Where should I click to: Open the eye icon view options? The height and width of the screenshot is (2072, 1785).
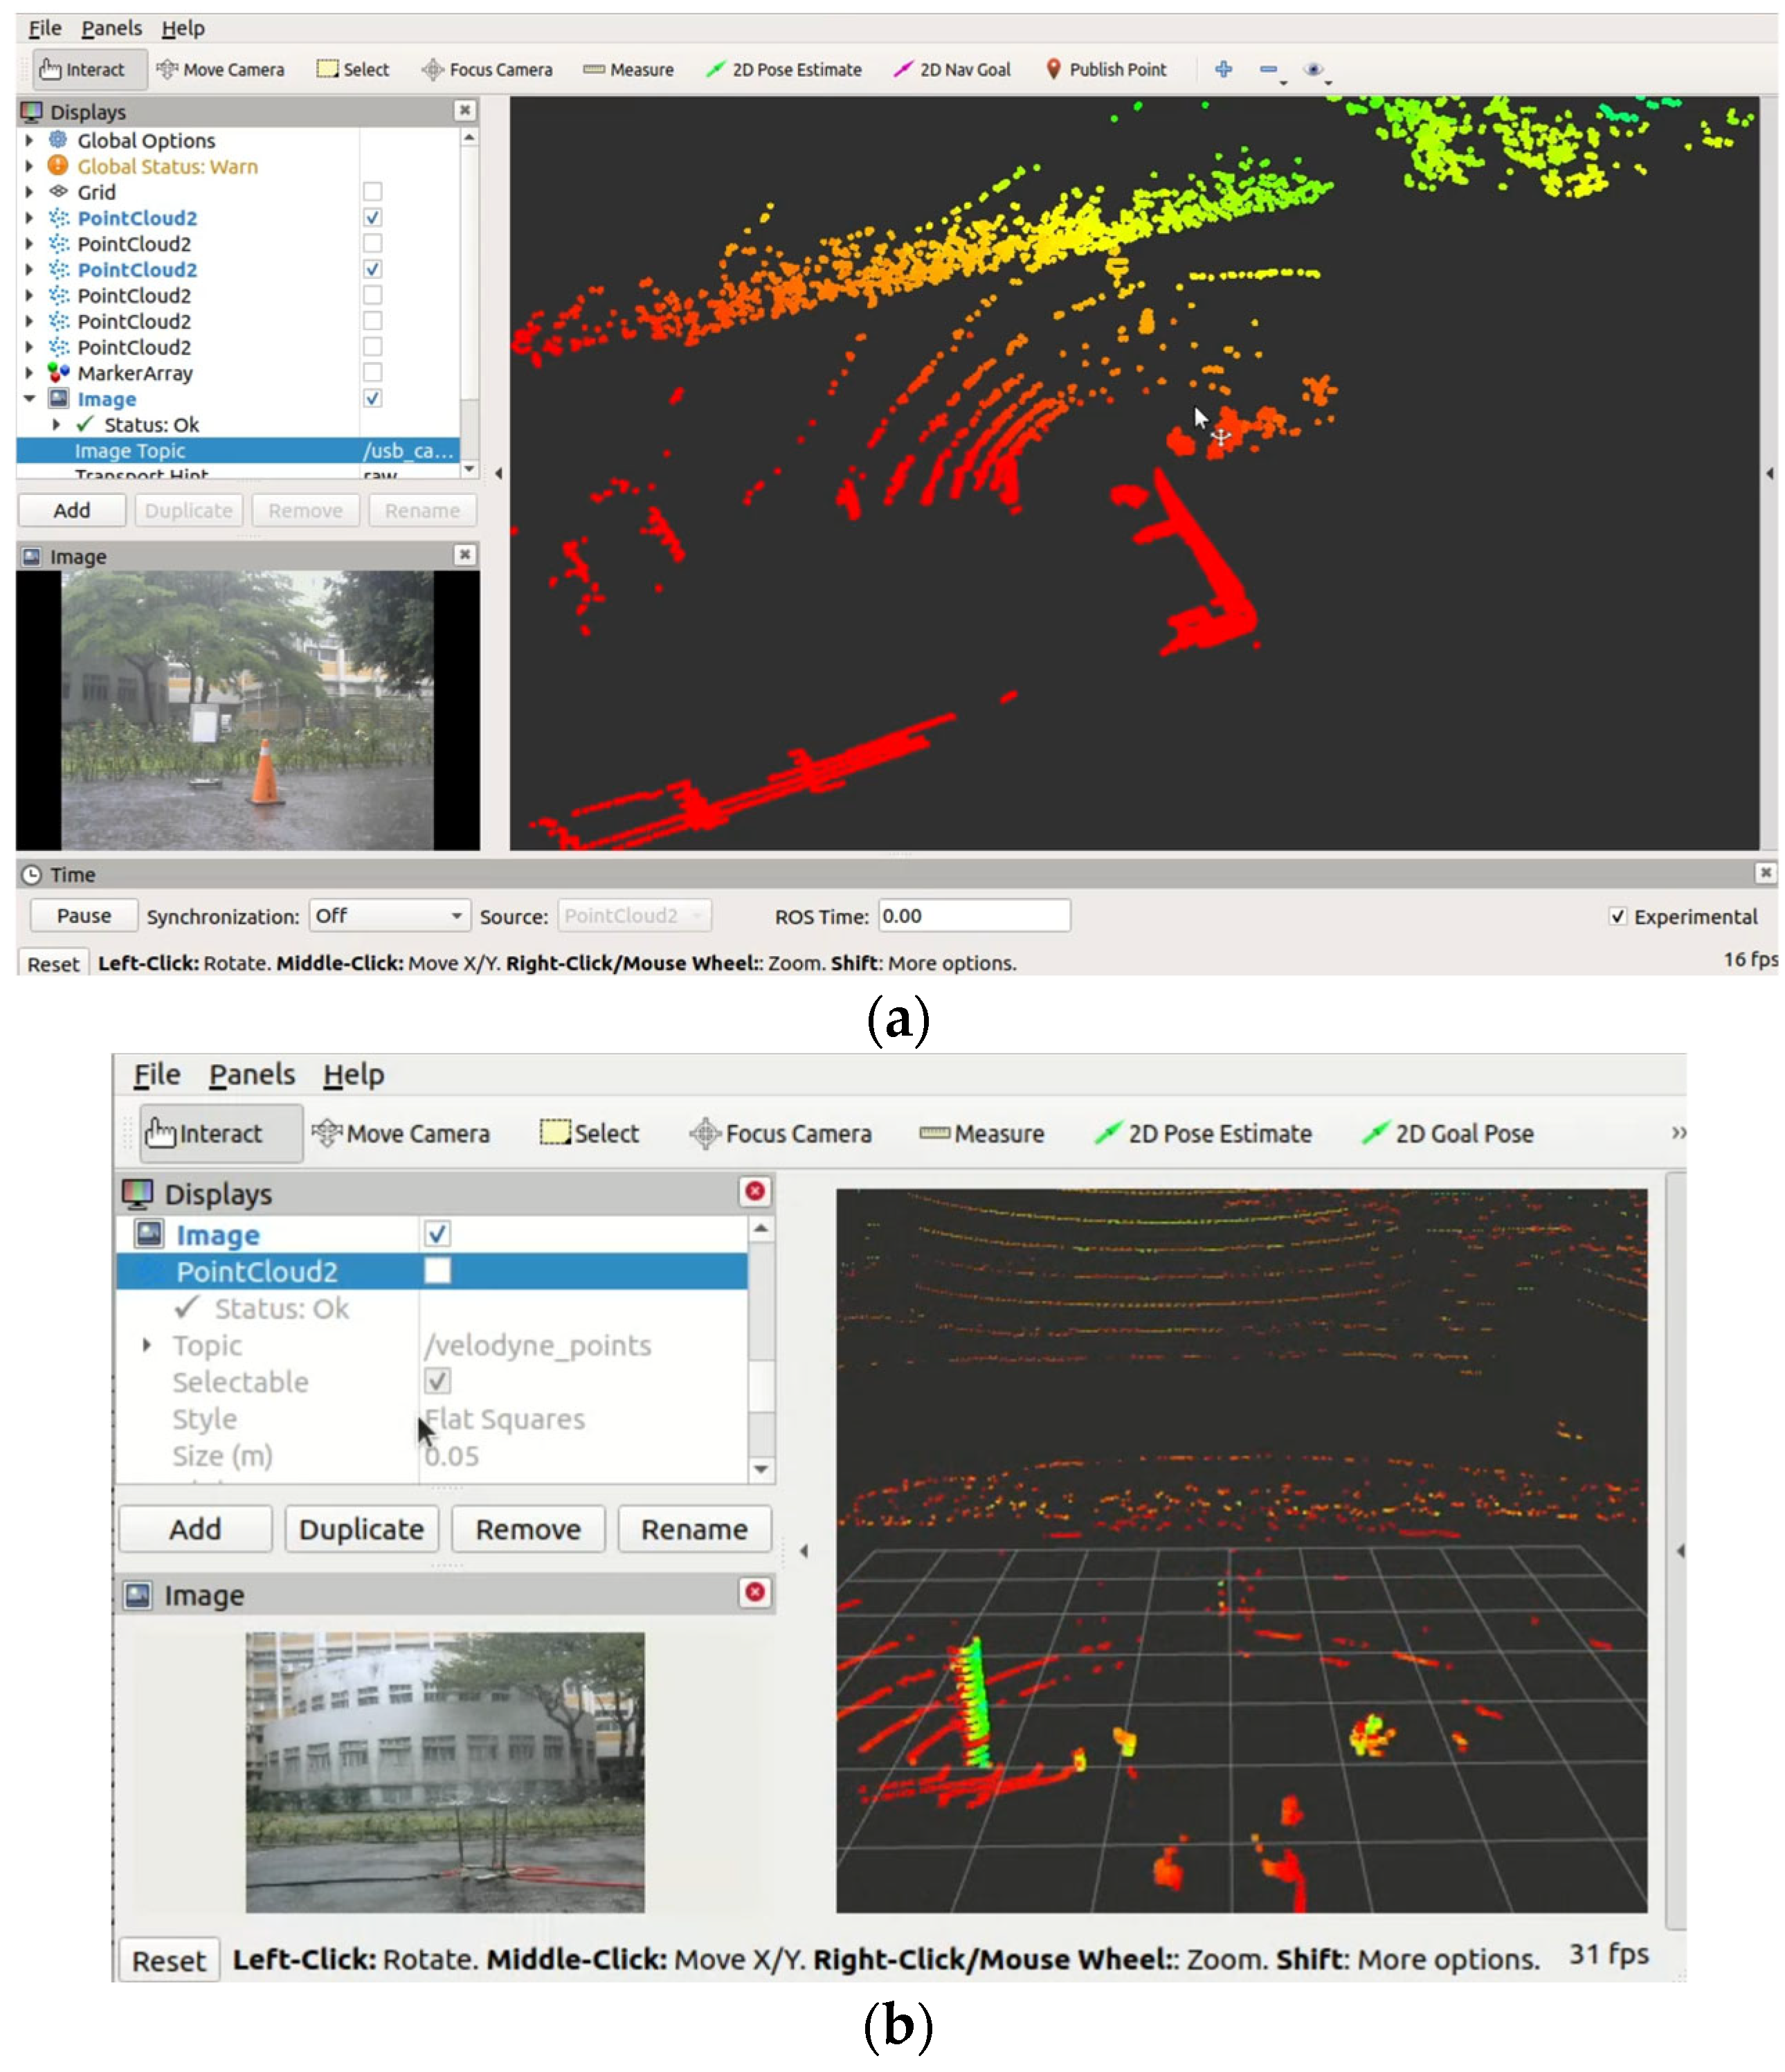(x=1312, y=69)
